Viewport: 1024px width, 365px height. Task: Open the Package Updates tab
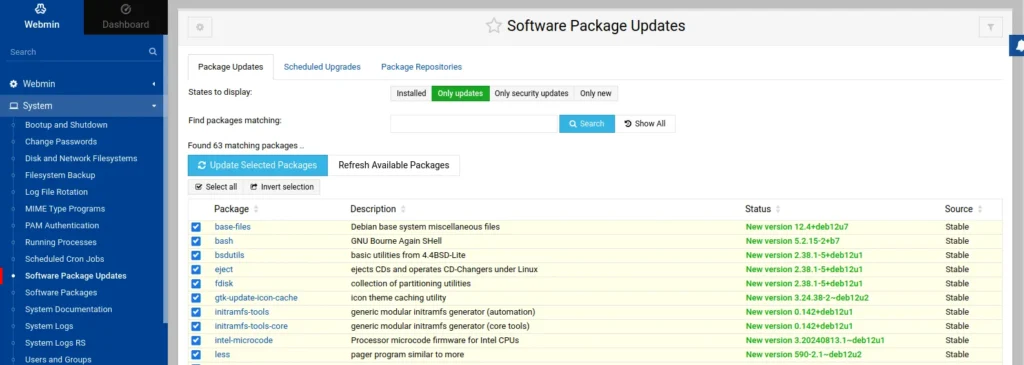pos(231,67)
